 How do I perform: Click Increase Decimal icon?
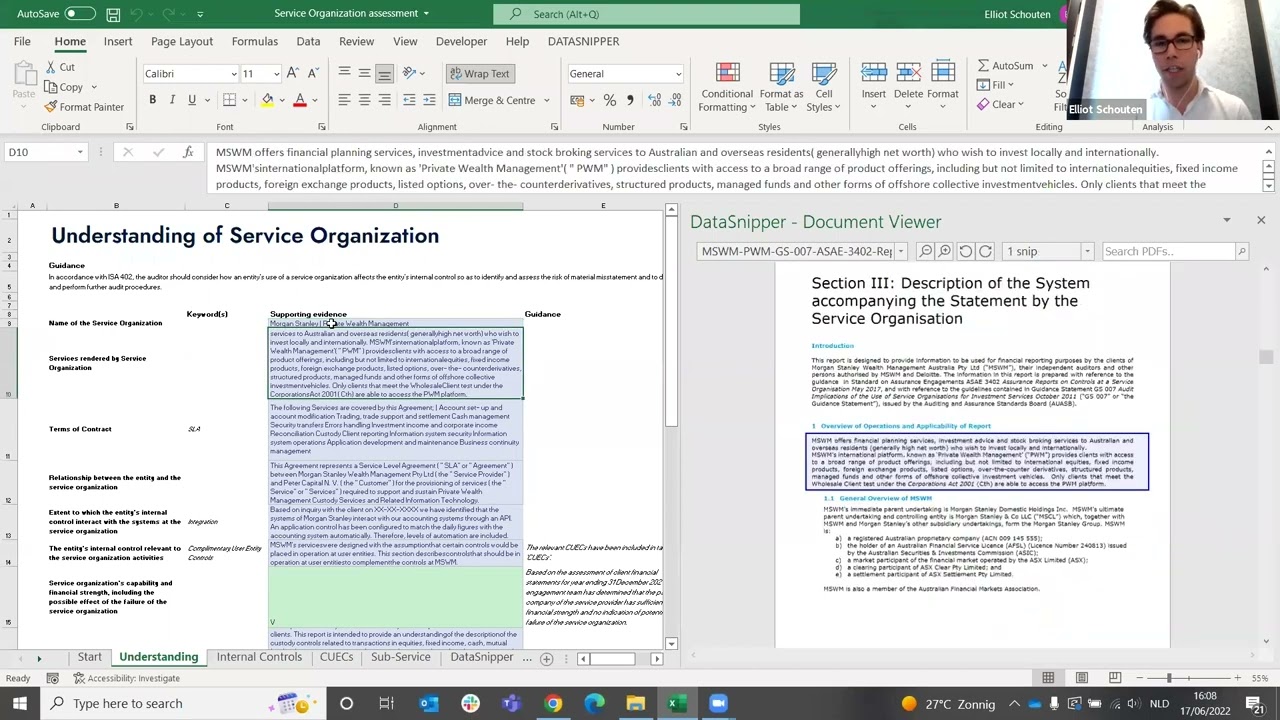[x=654, y=100]
